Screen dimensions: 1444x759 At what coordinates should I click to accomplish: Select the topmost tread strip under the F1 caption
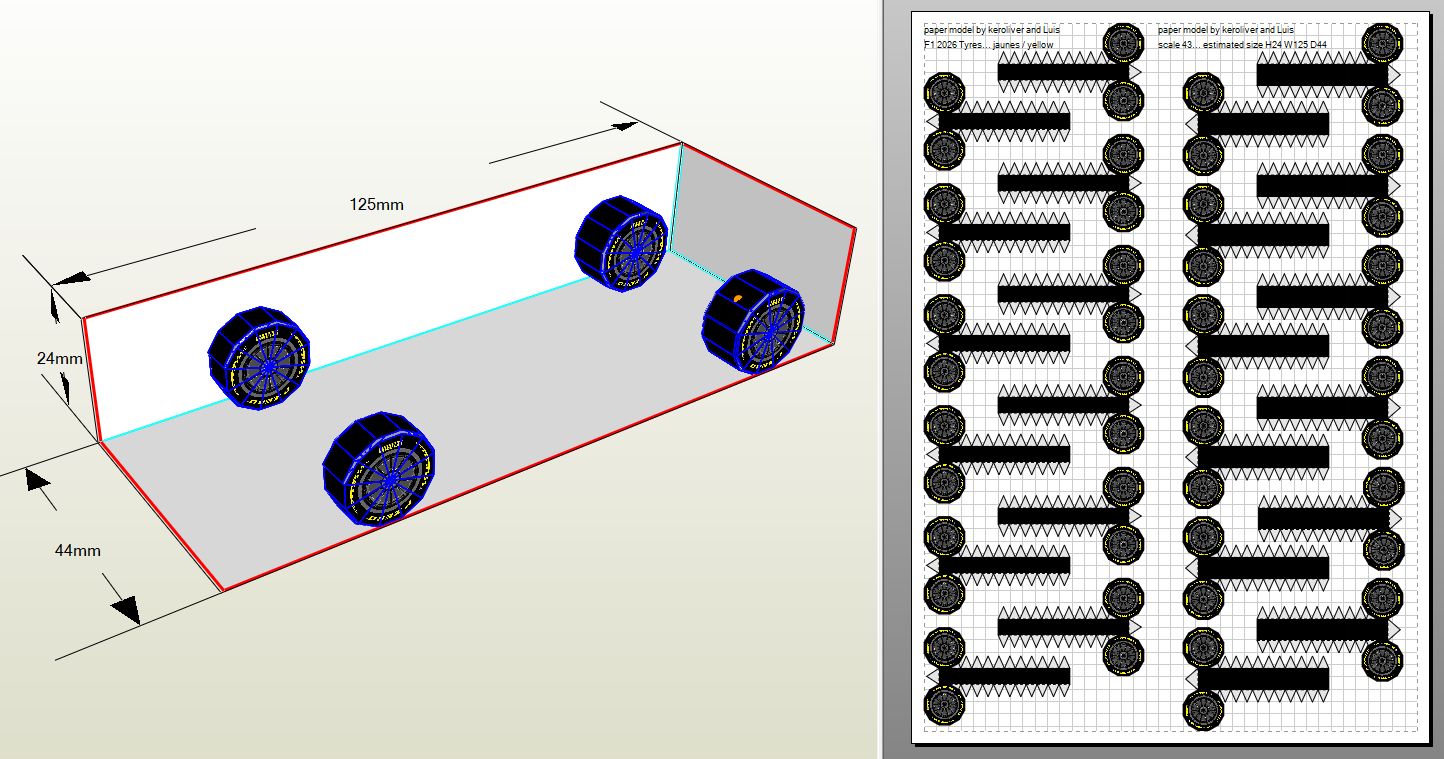(1062, 73)
